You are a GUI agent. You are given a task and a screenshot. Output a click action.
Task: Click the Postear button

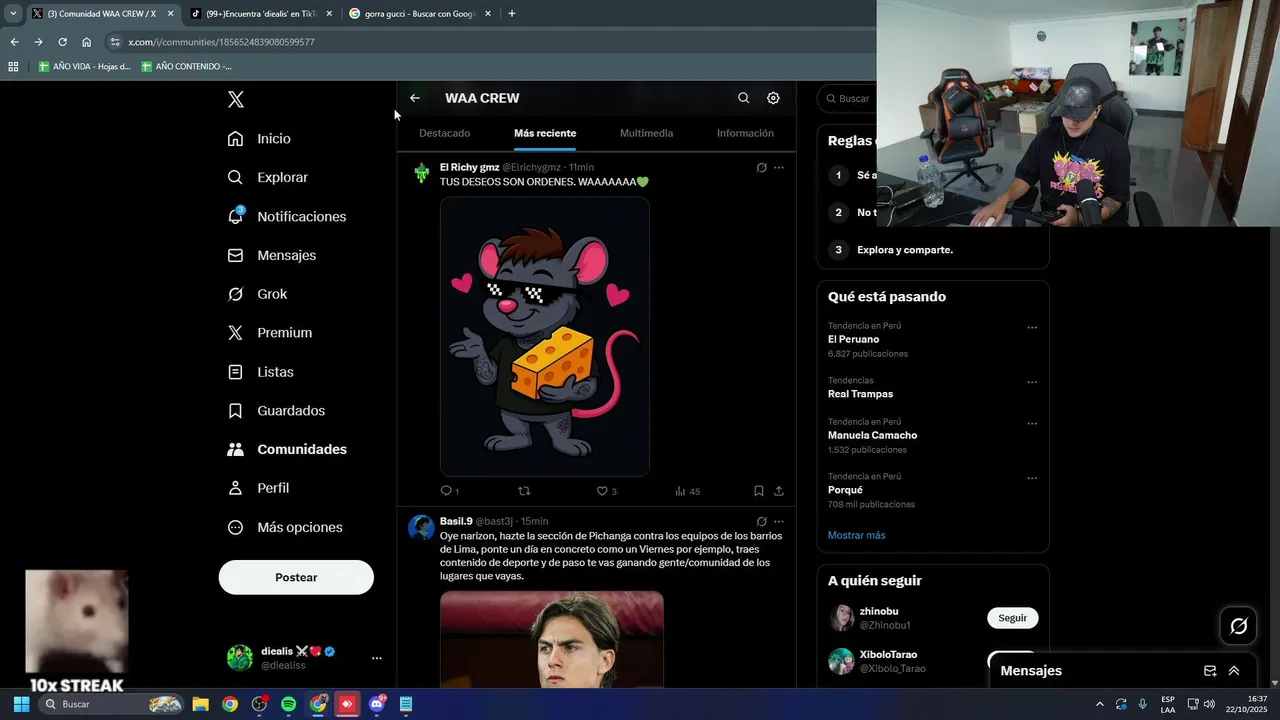tap(296, 577)
